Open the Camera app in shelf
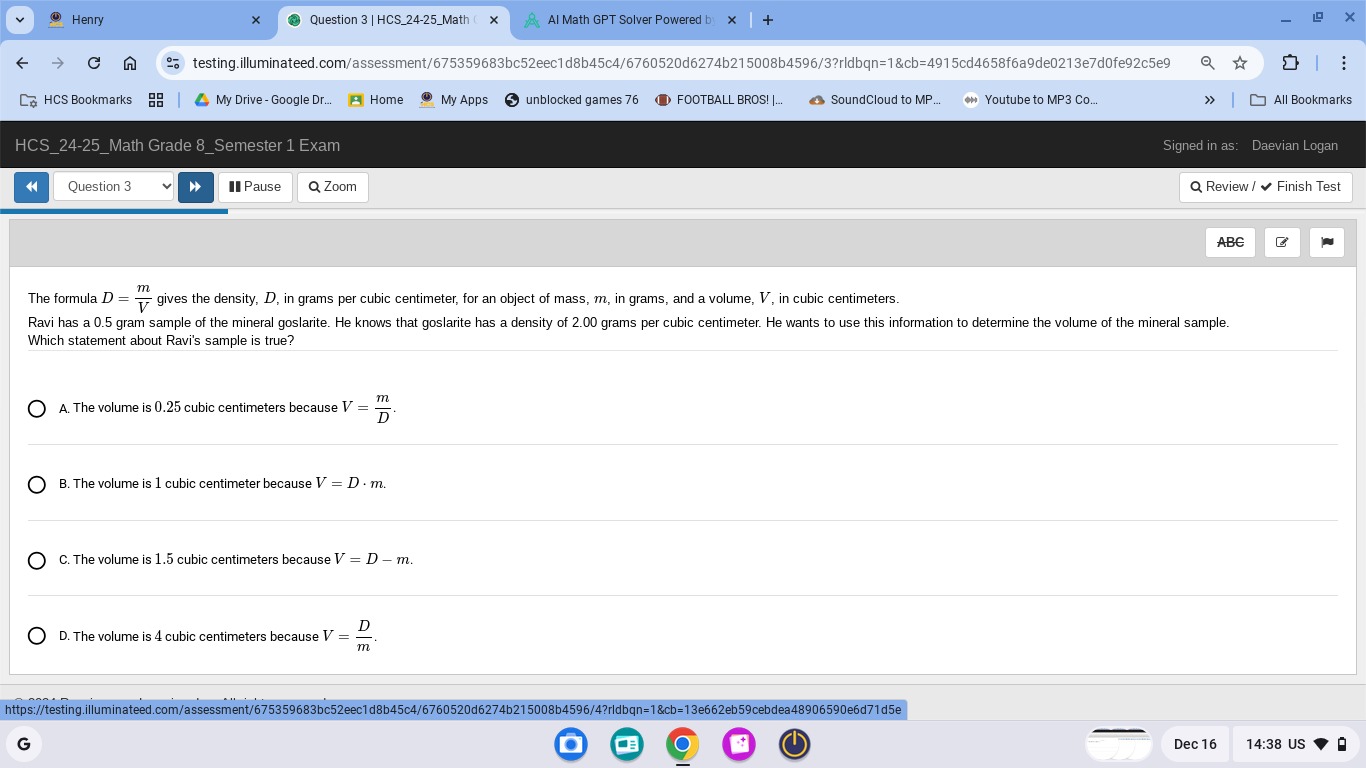This screenshot has width=1366, height=768. point(571,744)
